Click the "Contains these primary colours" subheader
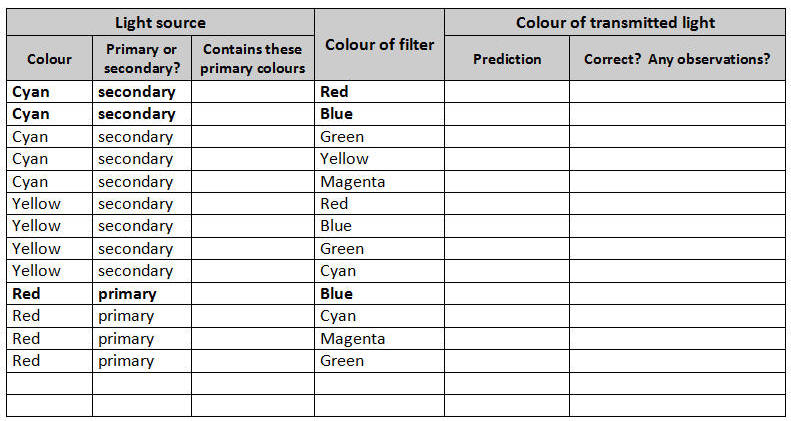The image size is (791, 421). 253,59
